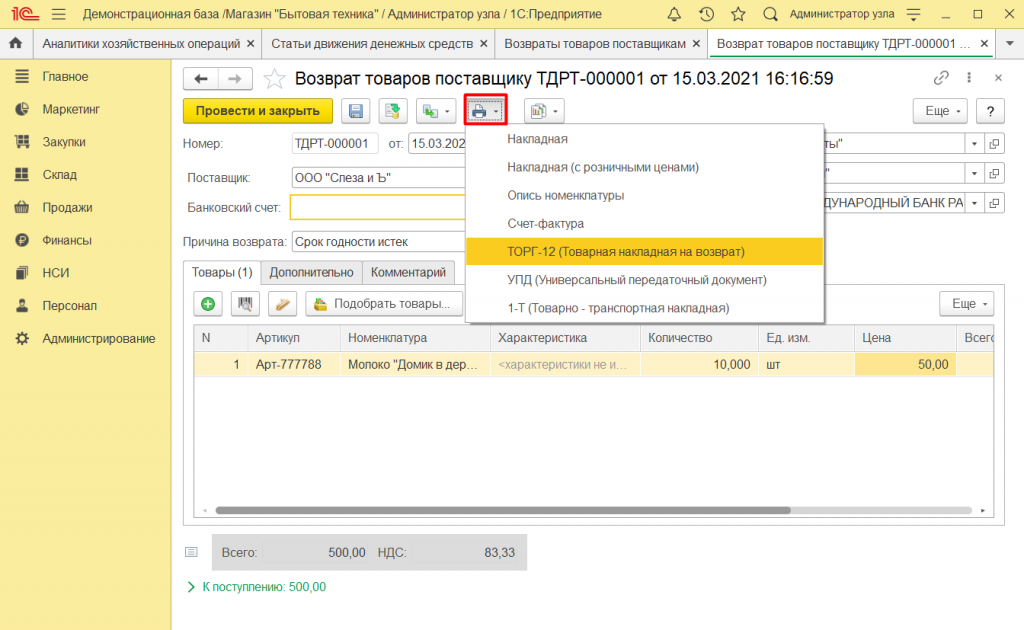Choose Счет-фактура from print menu

coord(545,223)
